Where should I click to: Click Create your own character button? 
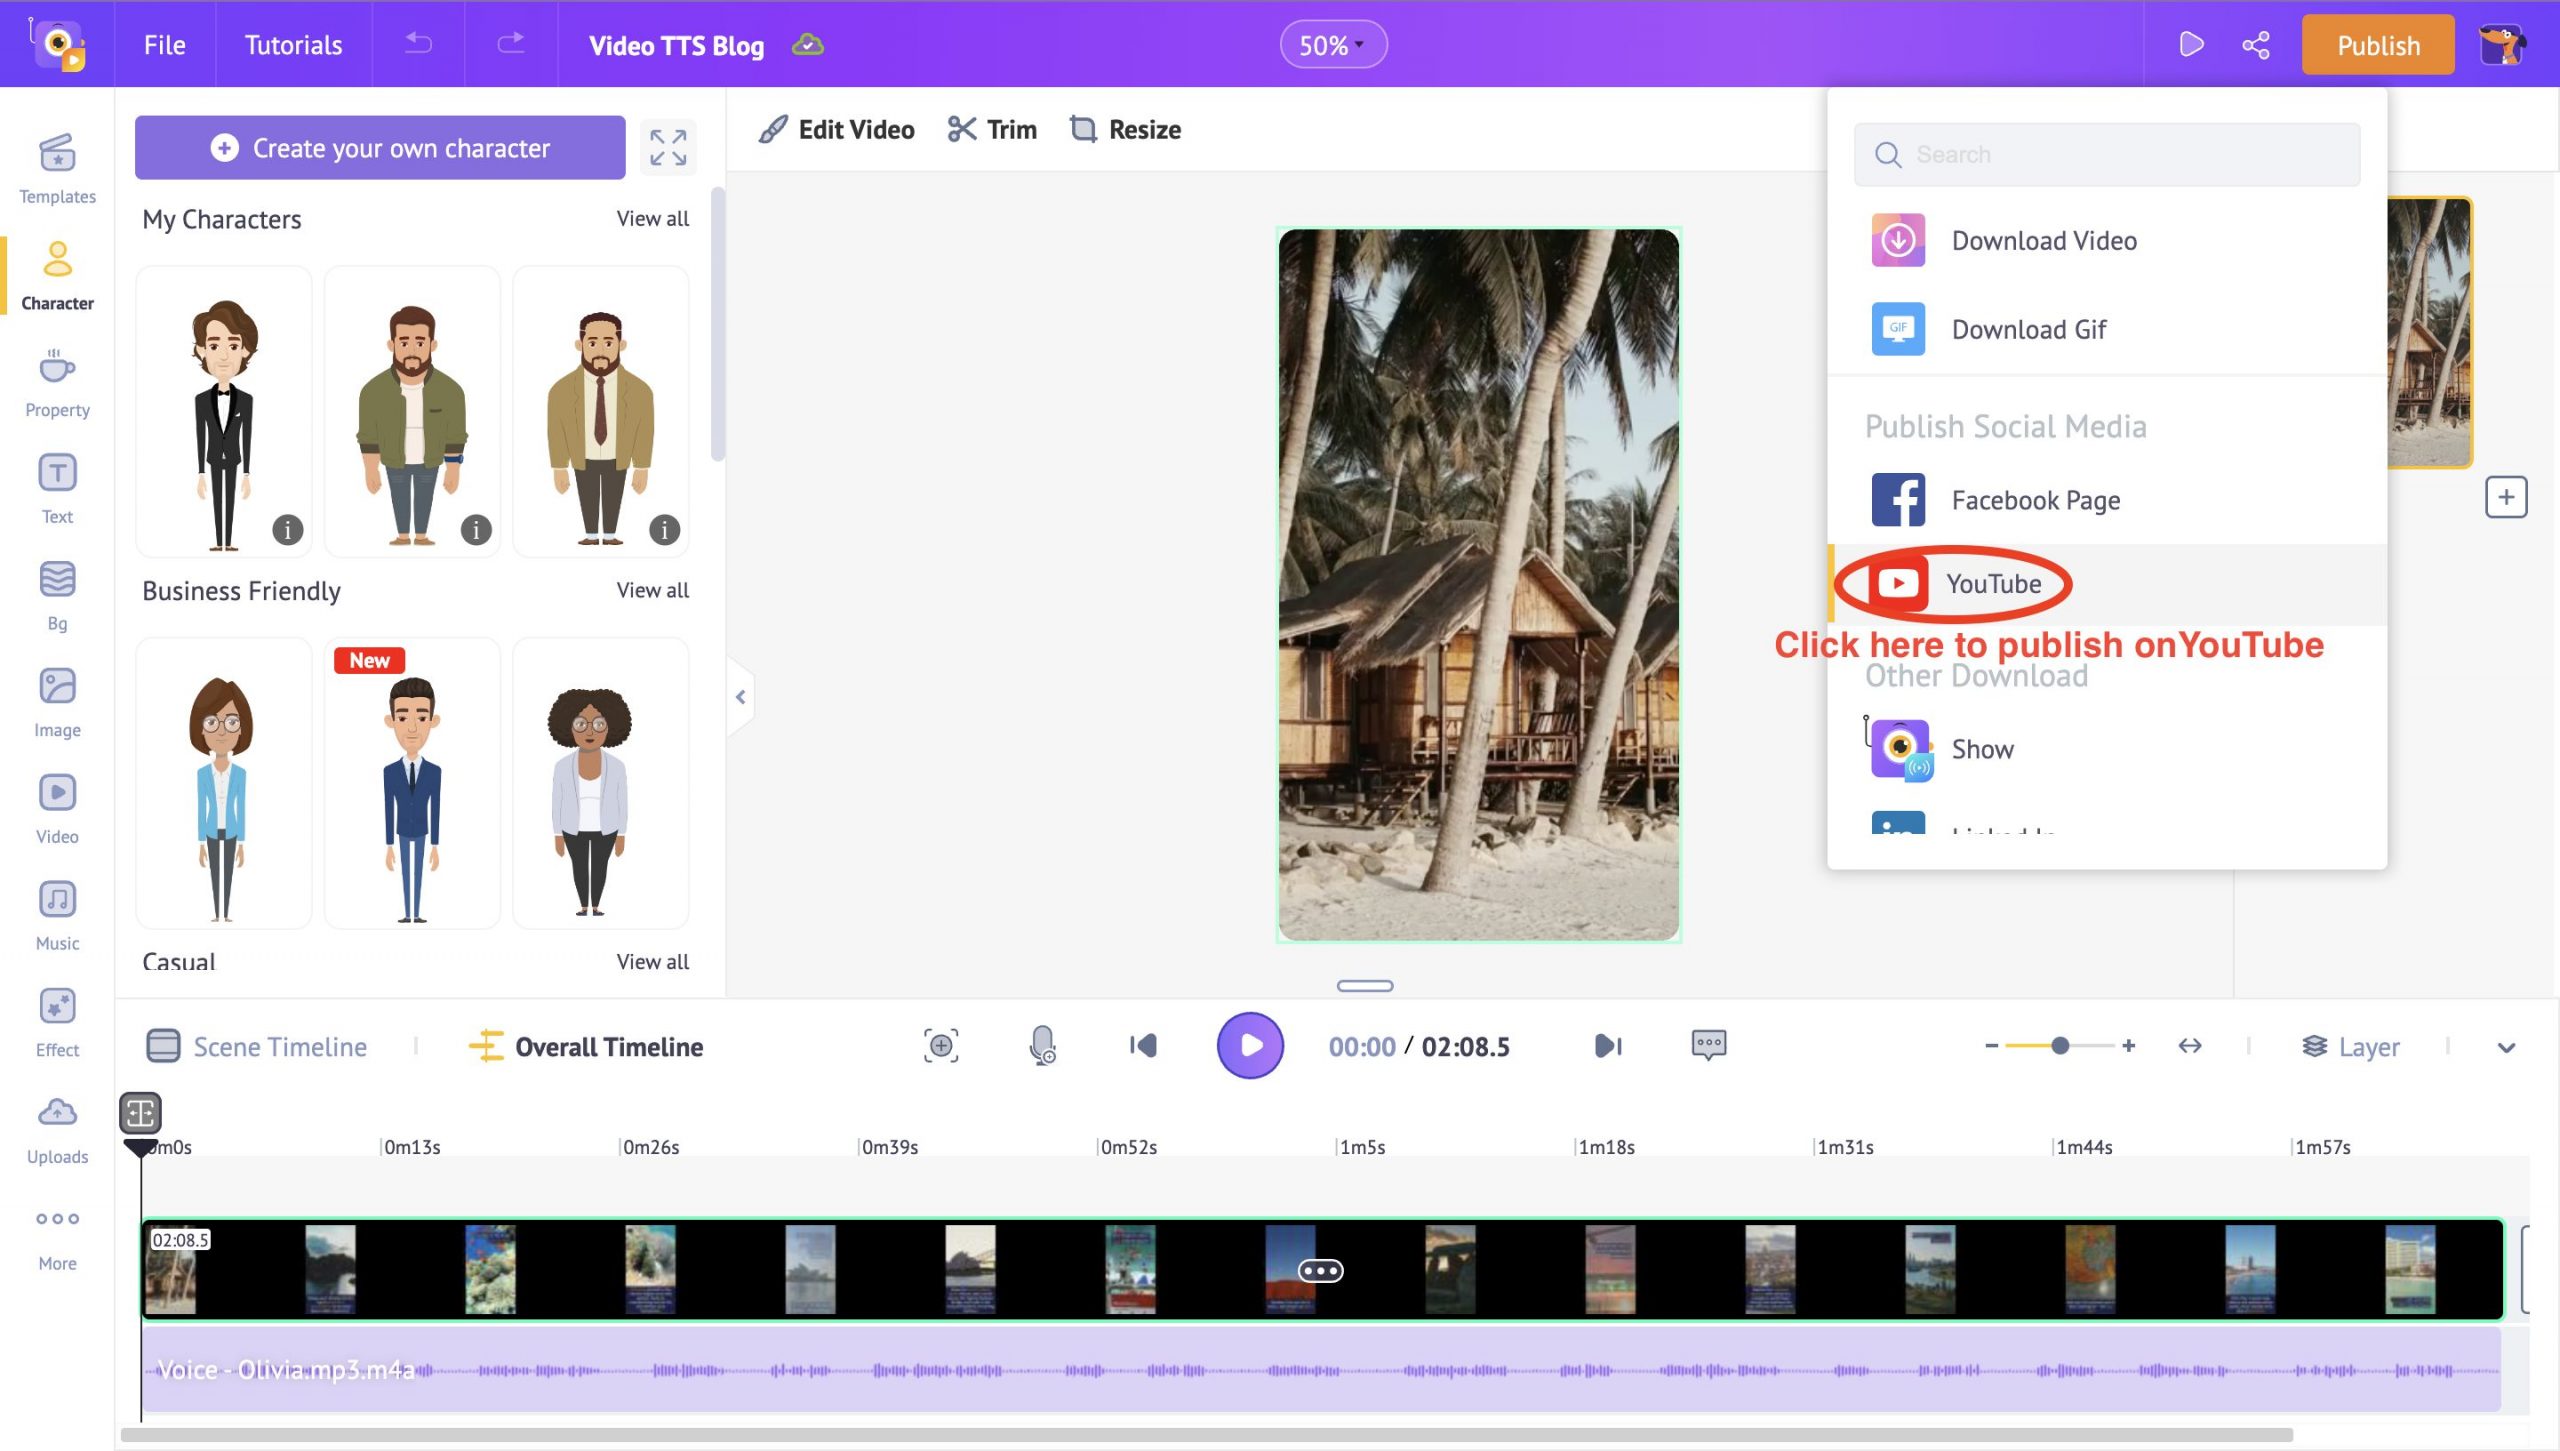(380, 148)
